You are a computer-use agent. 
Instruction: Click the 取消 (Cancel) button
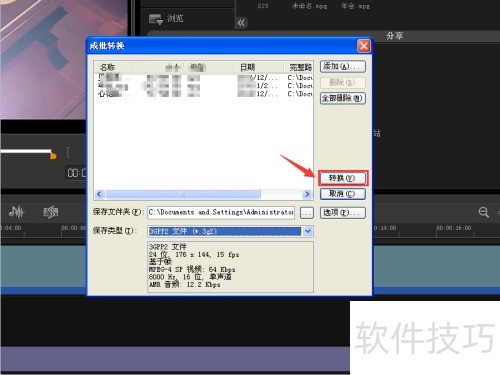343,194
